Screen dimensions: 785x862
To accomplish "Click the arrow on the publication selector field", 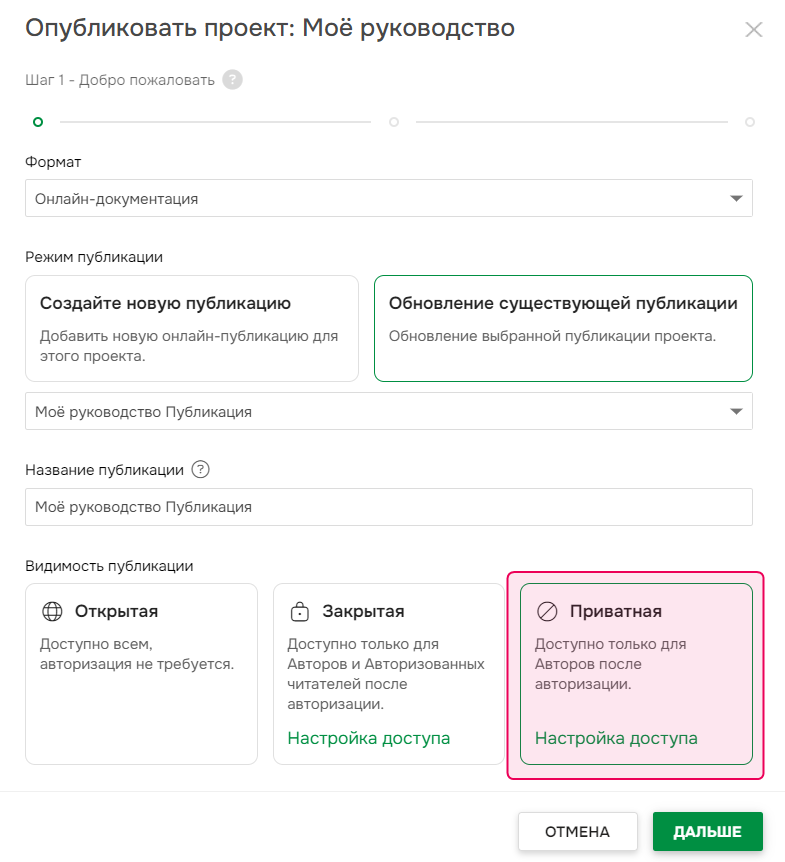I will [x=737, y=411].
